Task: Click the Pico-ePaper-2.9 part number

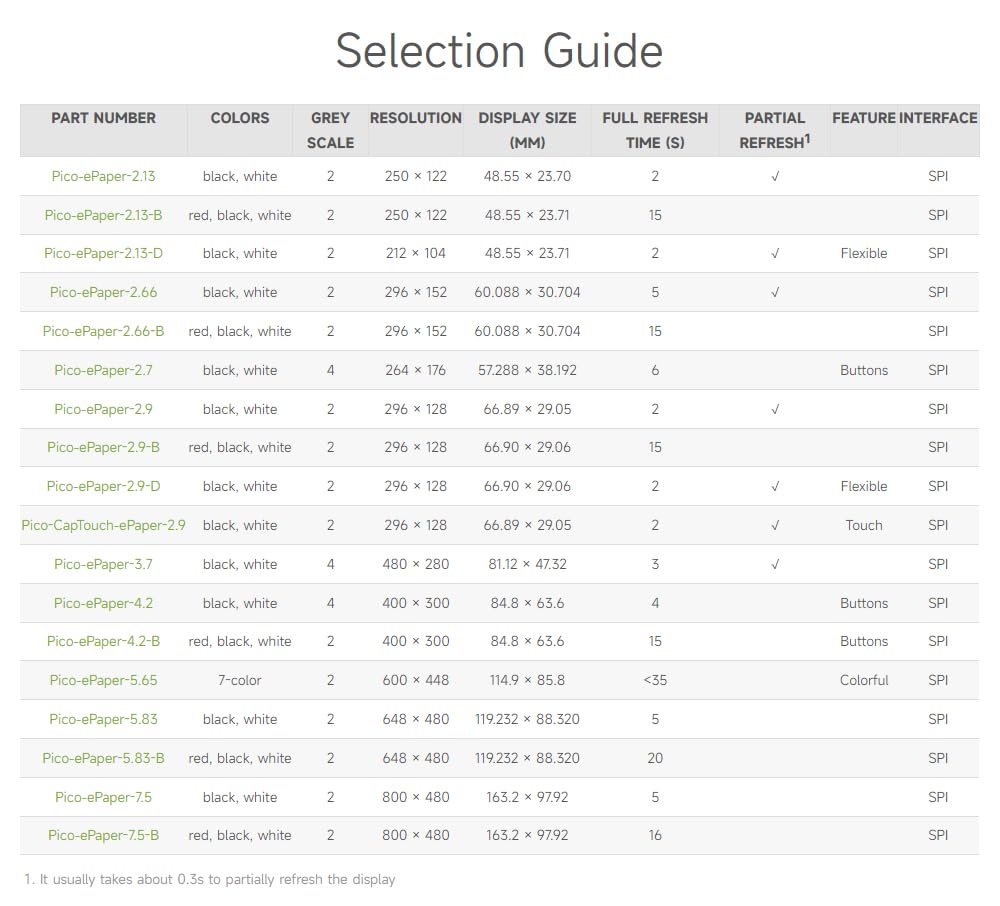Action: pos(103,409)
